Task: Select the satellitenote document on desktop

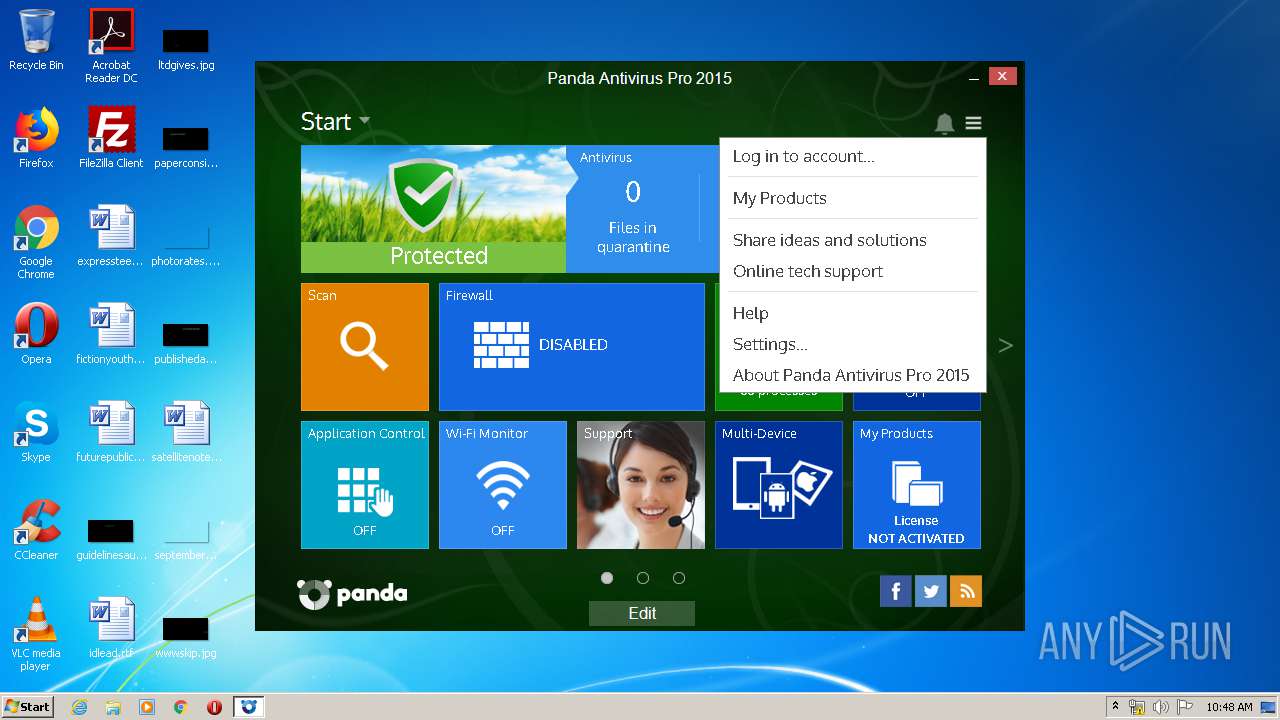Action: pyautogui.click(x=186, y=432)
